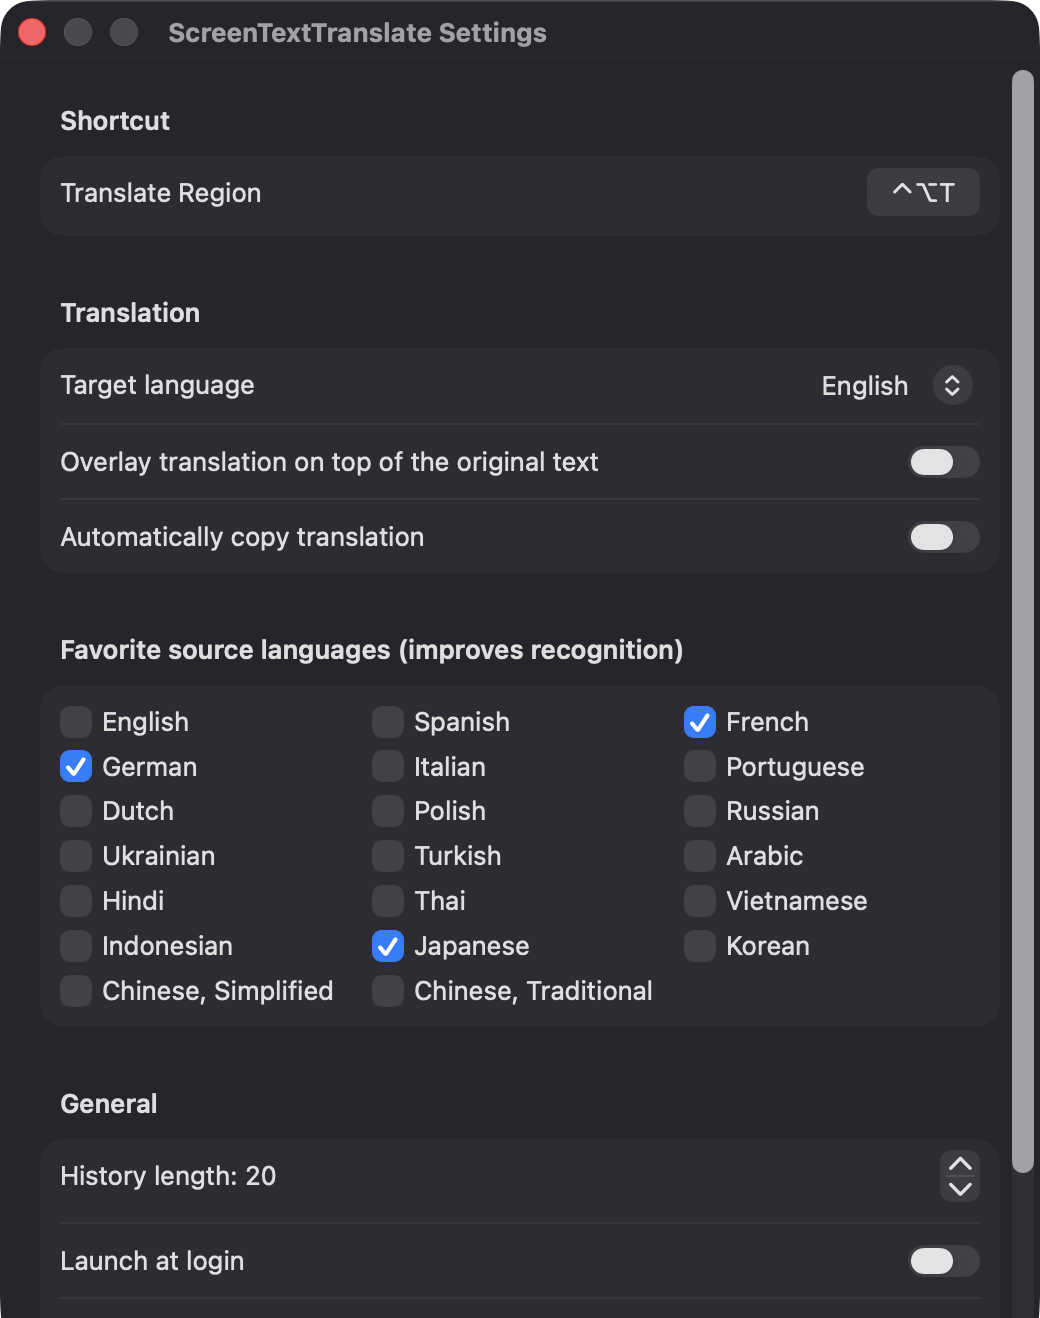Check the Indonesian language box
Image resolution: width=1040 pixels, height=1318 pixels.
(76, 946)
